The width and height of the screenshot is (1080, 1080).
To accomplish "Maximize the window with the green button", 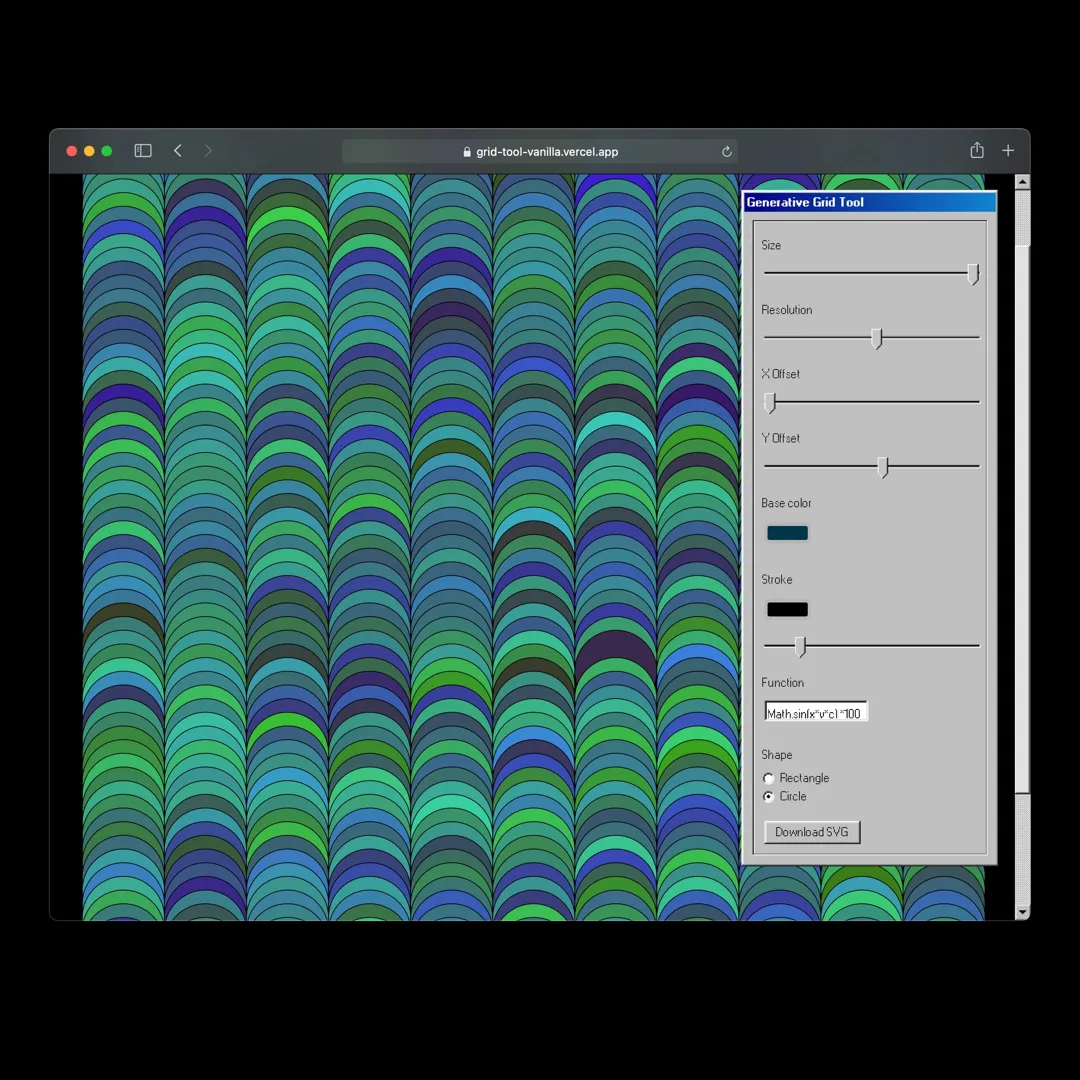I will point(107,151).
